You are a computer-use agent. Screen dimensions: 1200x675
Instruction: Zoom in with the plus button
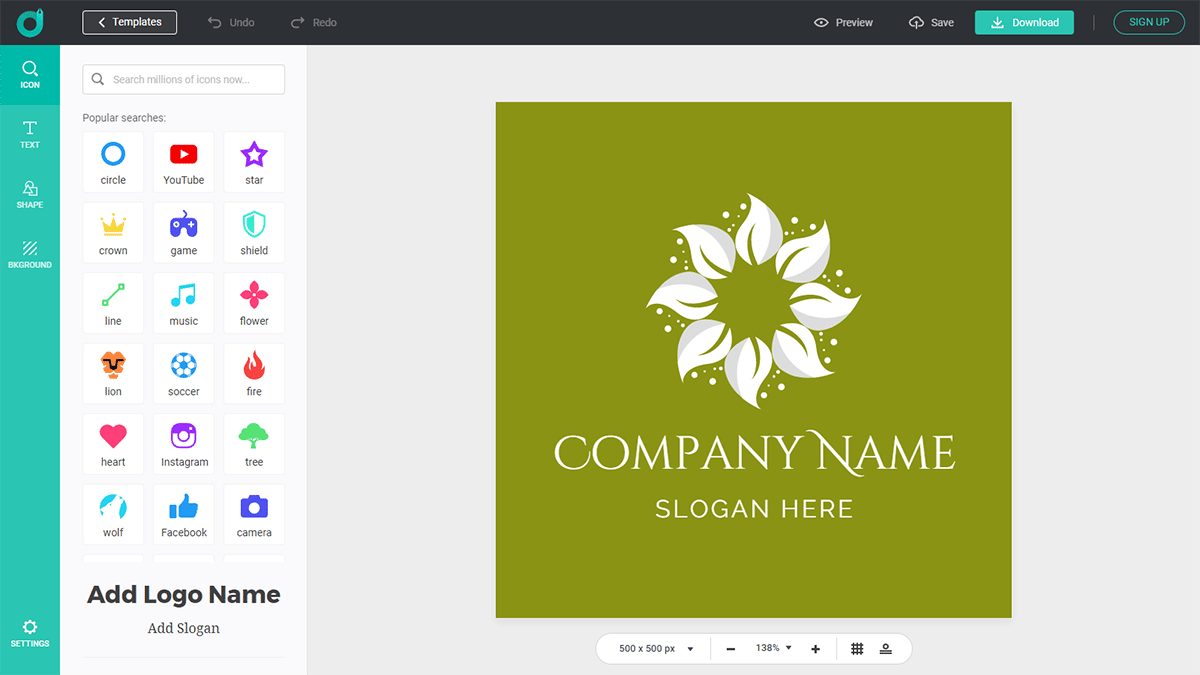click(x=815, y=648)
